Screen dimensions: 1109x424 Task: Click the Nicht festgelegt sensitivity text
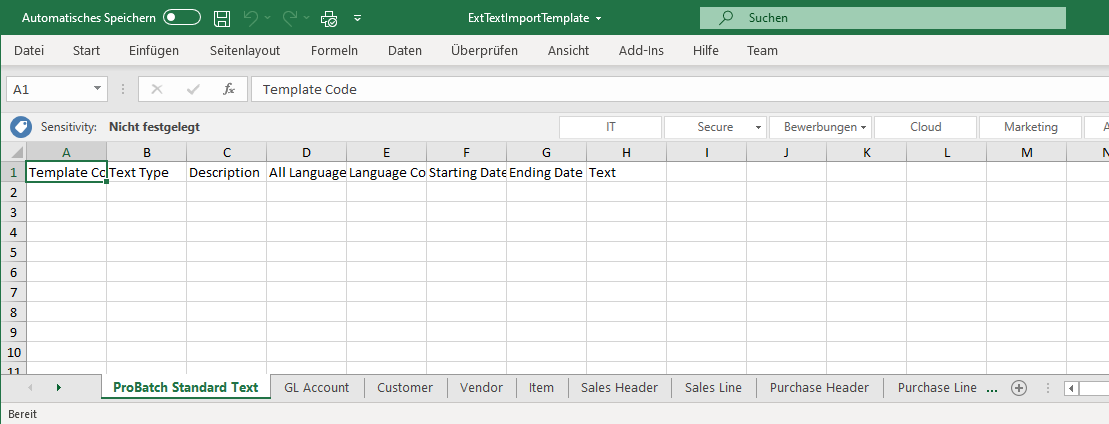point(154,127)
